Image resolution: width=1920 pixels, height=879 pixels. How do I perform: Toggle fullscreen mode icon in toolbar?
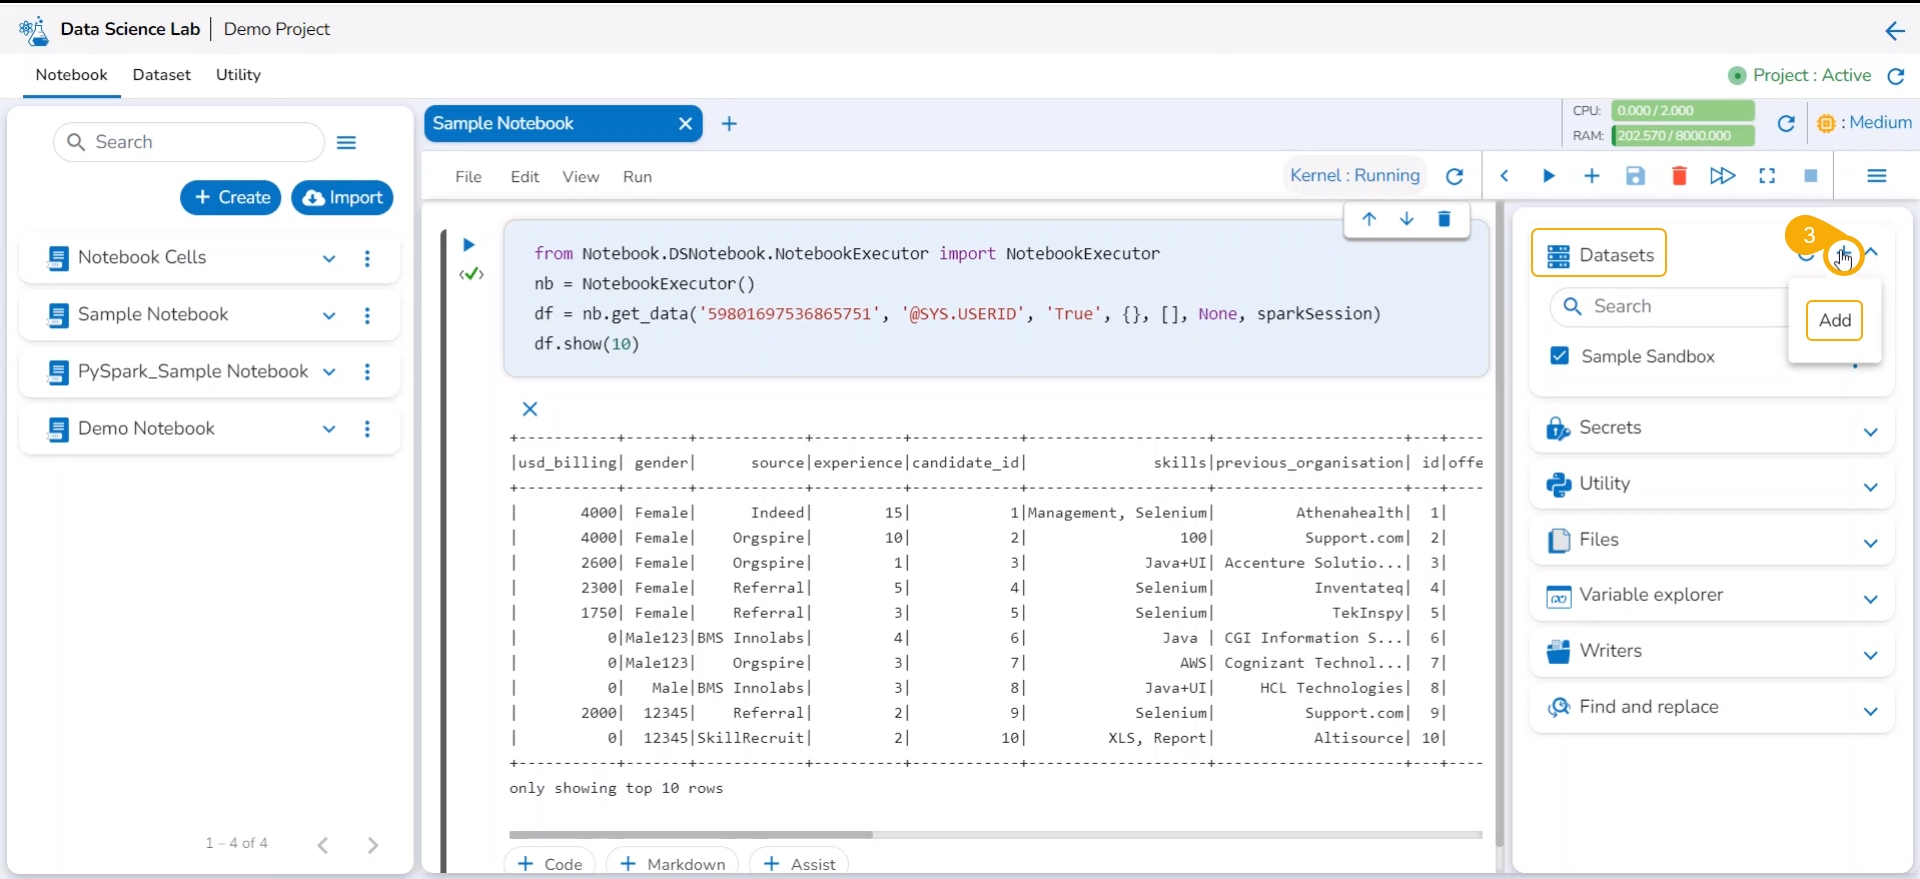pyautogui.click(x=1767, y=176)
